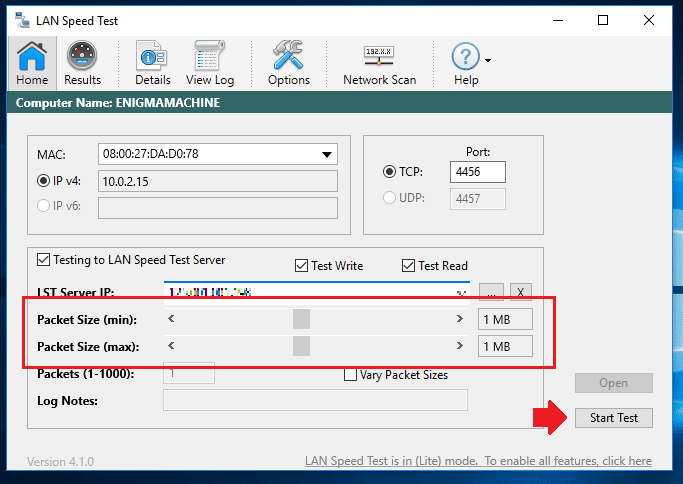Click the X button beside server IP

[521, 292]
